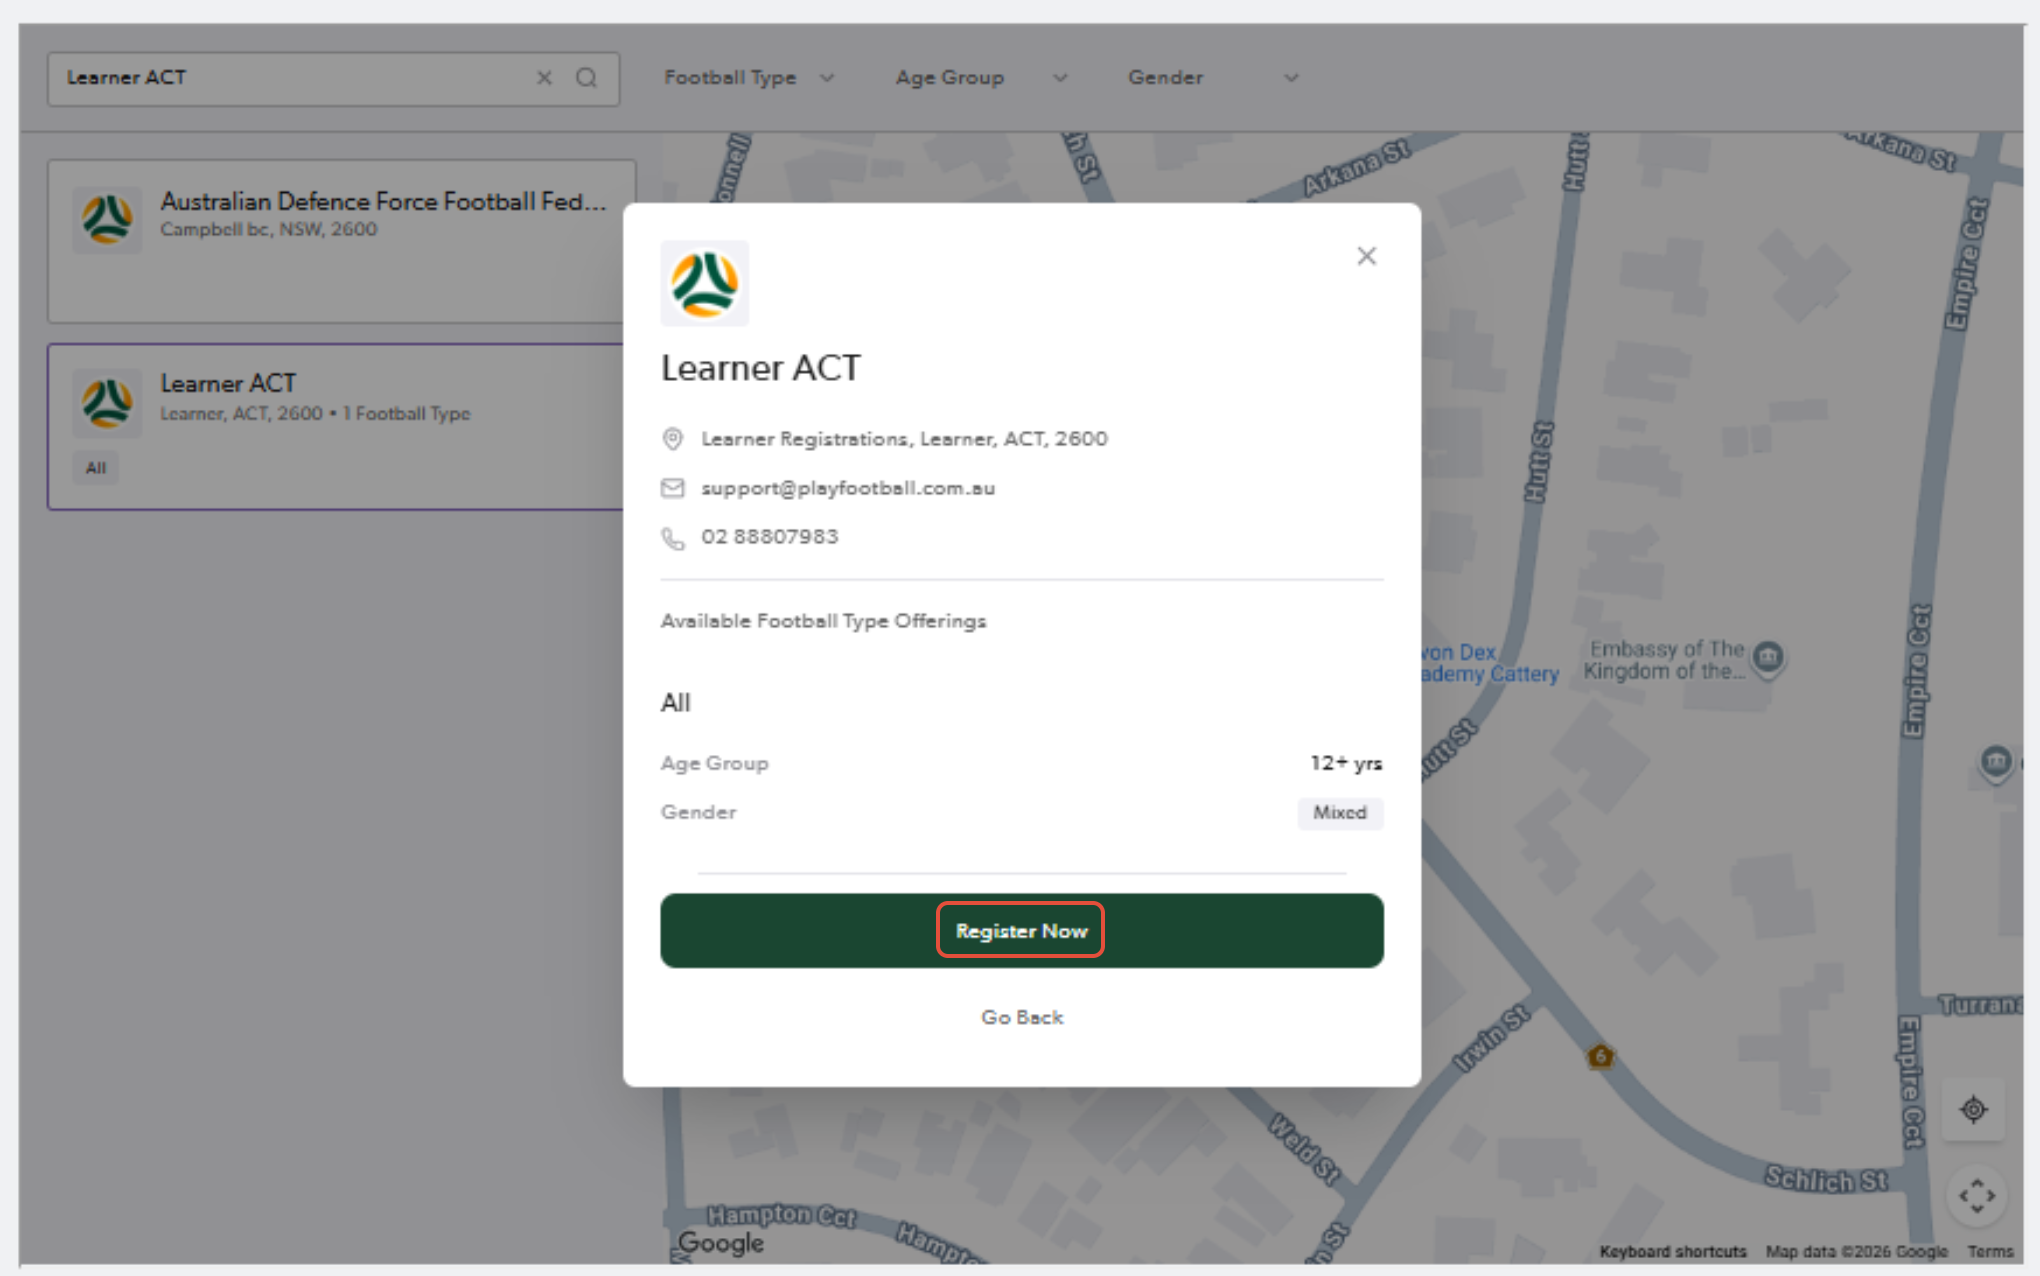
Task: Click the Australian Defence Force club logo
Action: click(106, 219)
